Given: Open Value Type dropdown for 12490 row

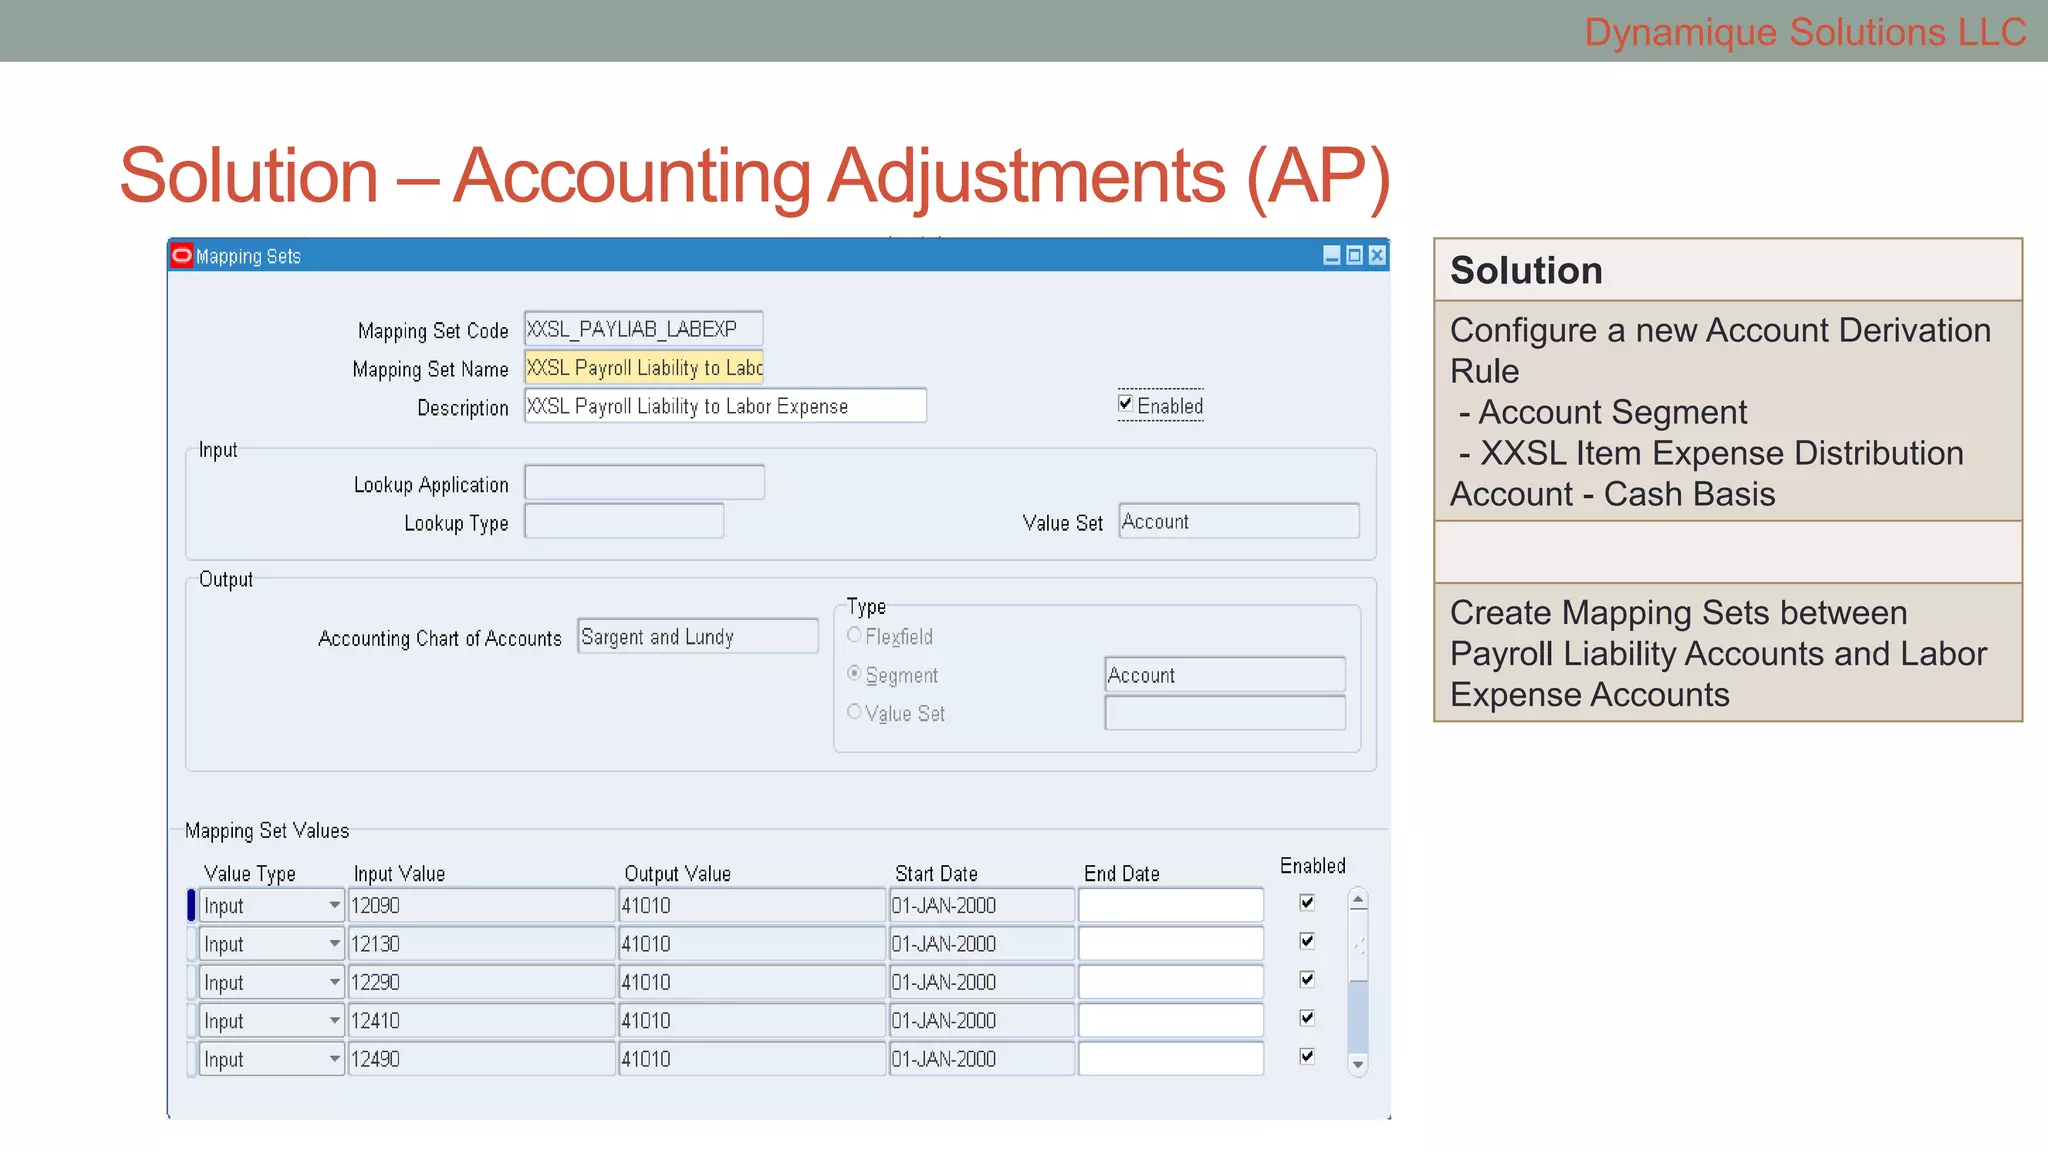Looking at the screenshot, I should (334, 1060).
